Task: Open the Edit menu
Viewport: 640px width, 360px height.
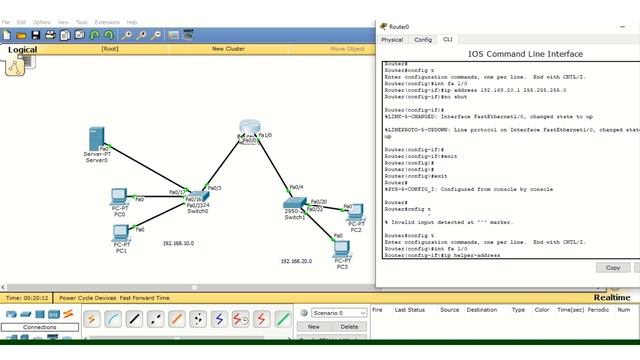Action: point(21,22)
